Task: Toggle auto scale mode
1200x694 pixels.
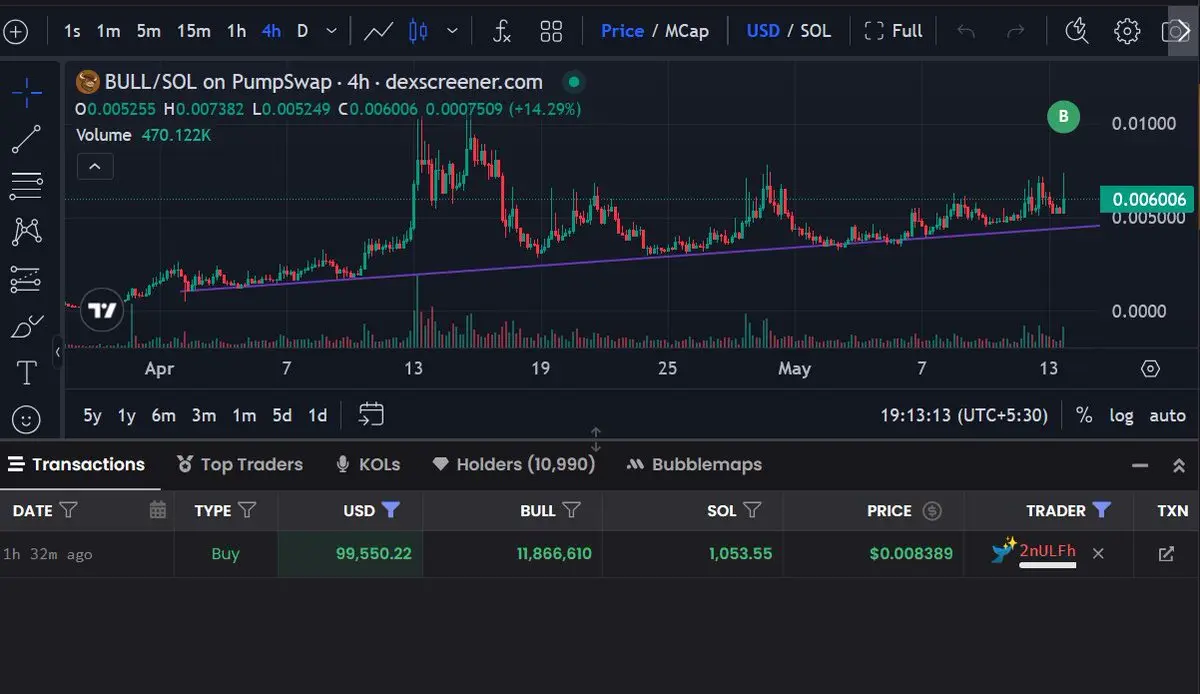Action: [x=1167, y=415]
